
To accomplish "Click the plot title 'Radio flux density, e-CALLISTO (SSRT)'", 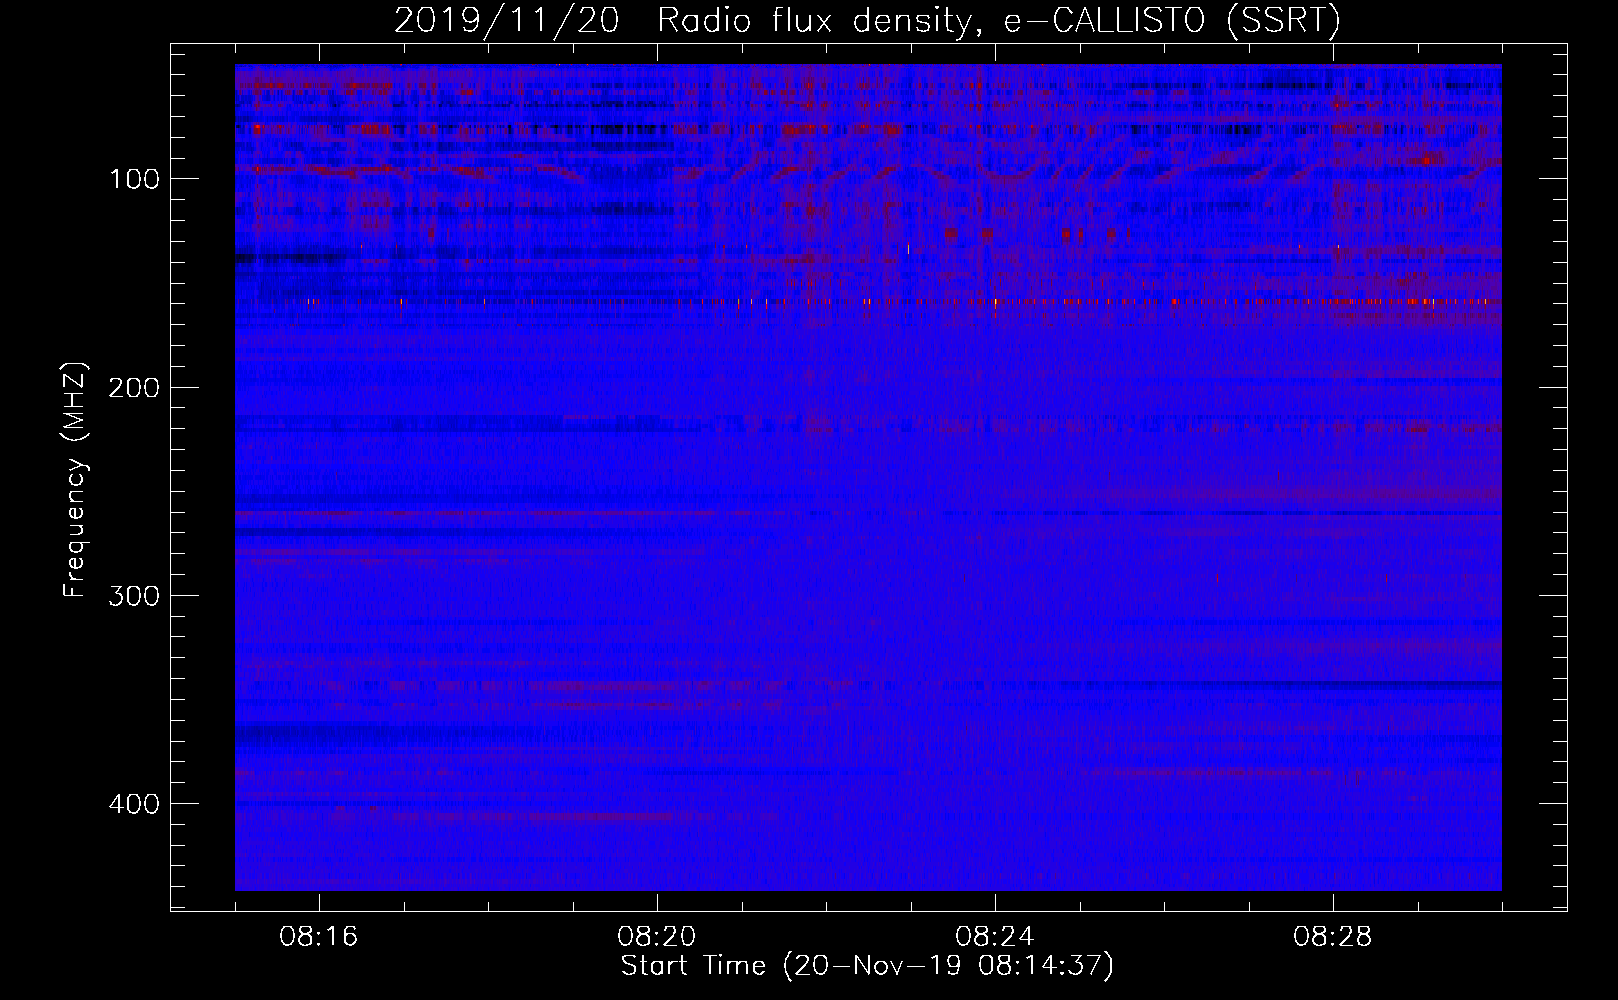I will pyautogui.click(x=998, y=21).
